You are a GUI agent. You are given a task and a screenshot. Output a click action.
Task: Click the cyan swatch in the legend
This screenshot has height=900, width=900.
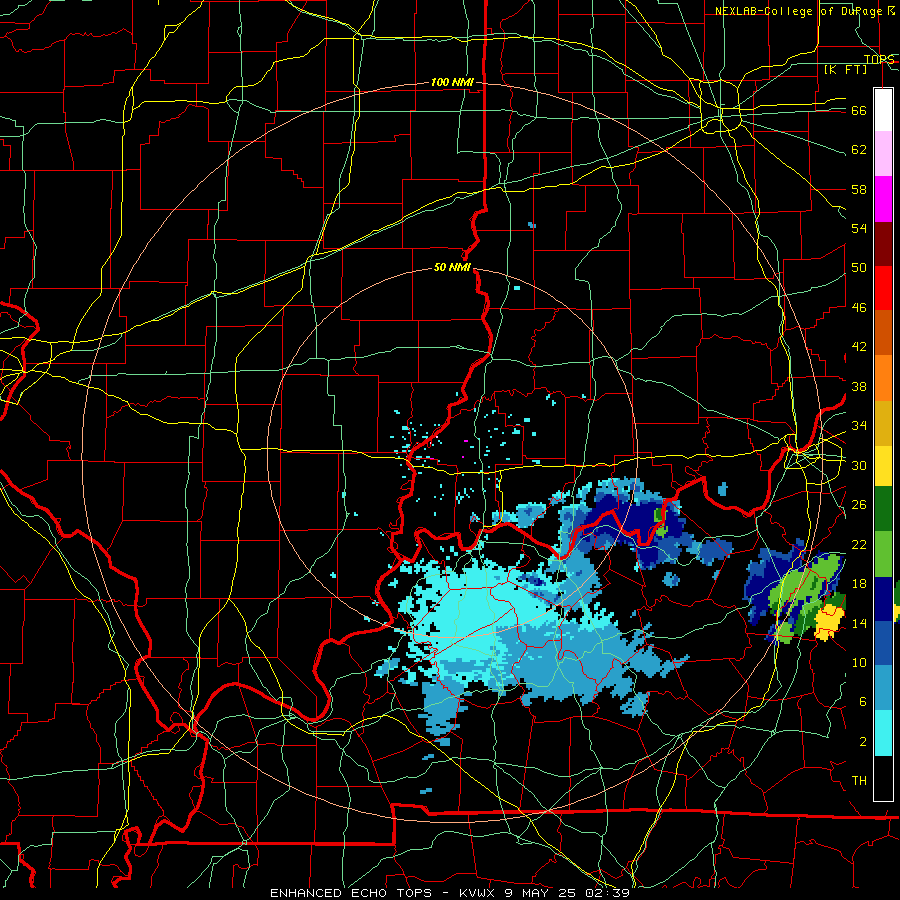[x=883, y=733]
